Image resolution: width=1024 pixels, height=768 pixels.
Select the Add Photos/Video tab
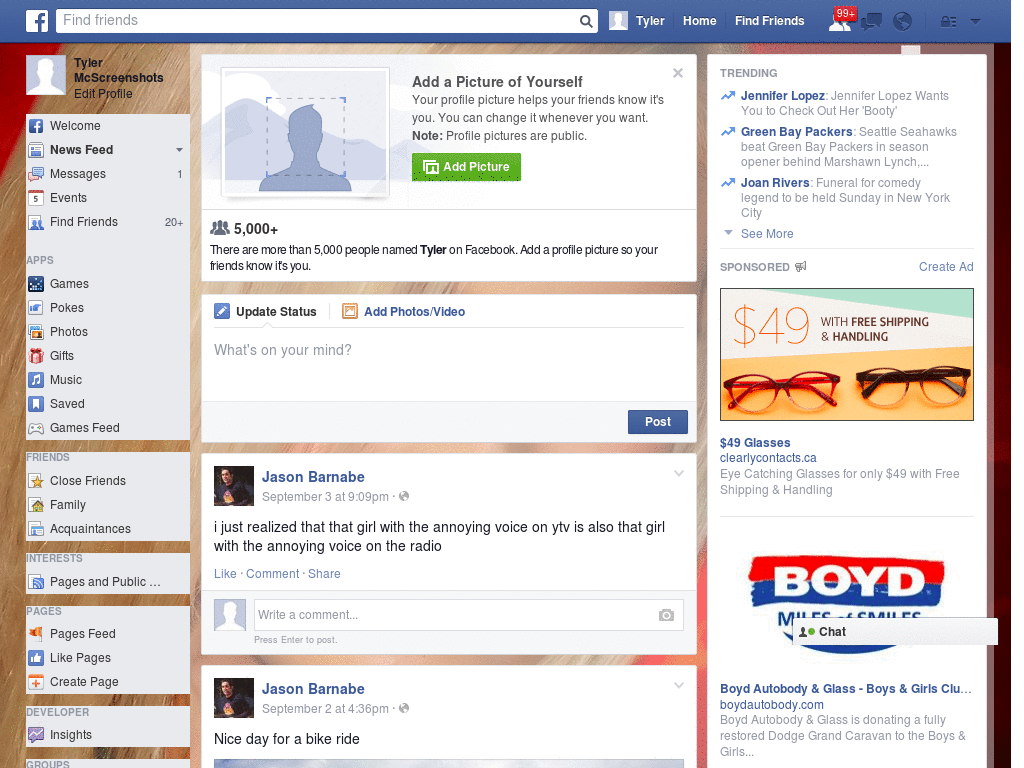[x=404, y=312]
